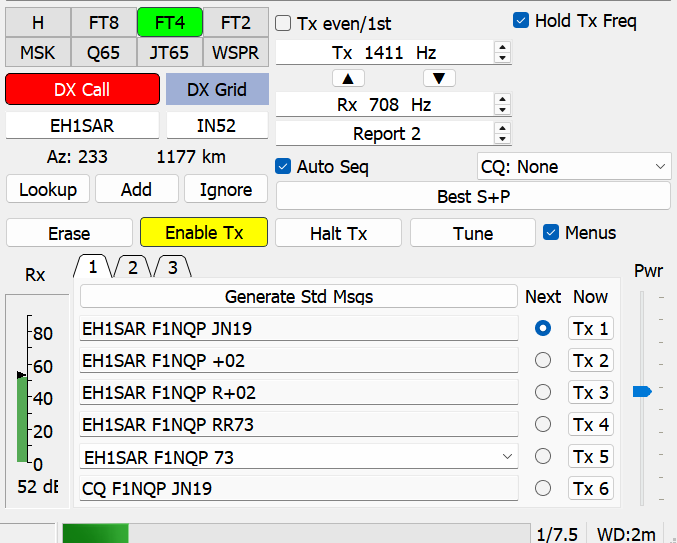The width and height of the screenshot is (677, 543).
Task: Click Lookup button
Action: (48, 189)
